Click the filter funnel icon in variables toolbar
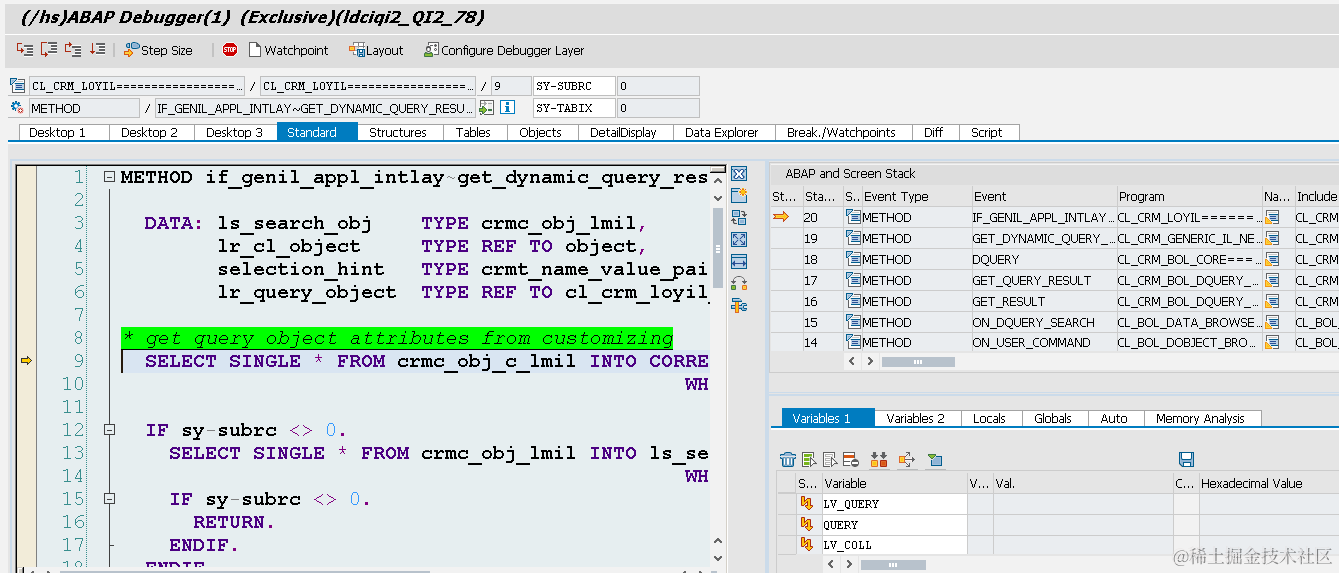 934,459
